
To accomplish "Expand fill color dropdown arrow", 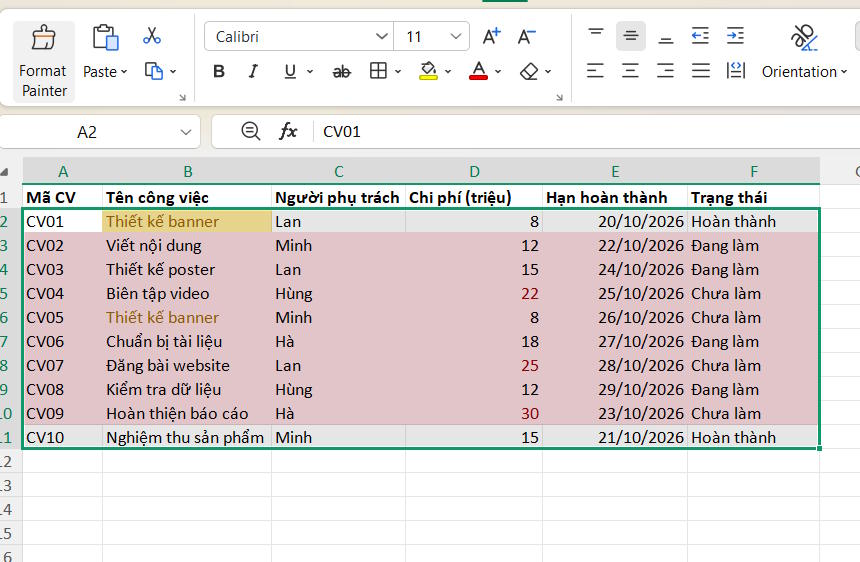I will pos(448,71).
